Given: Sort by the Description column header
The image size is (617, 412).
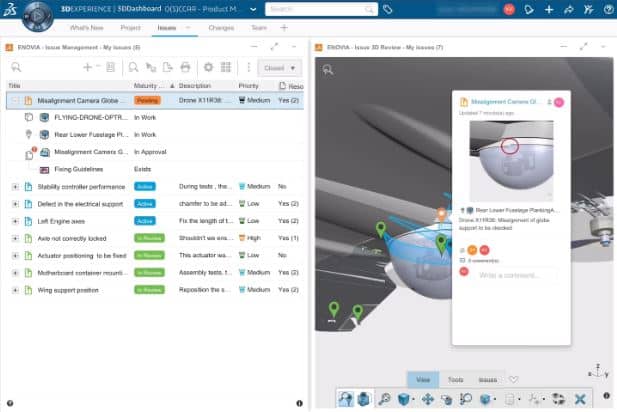Looking at the screenshot, I should pyautogui.click(x=194, y=85).
